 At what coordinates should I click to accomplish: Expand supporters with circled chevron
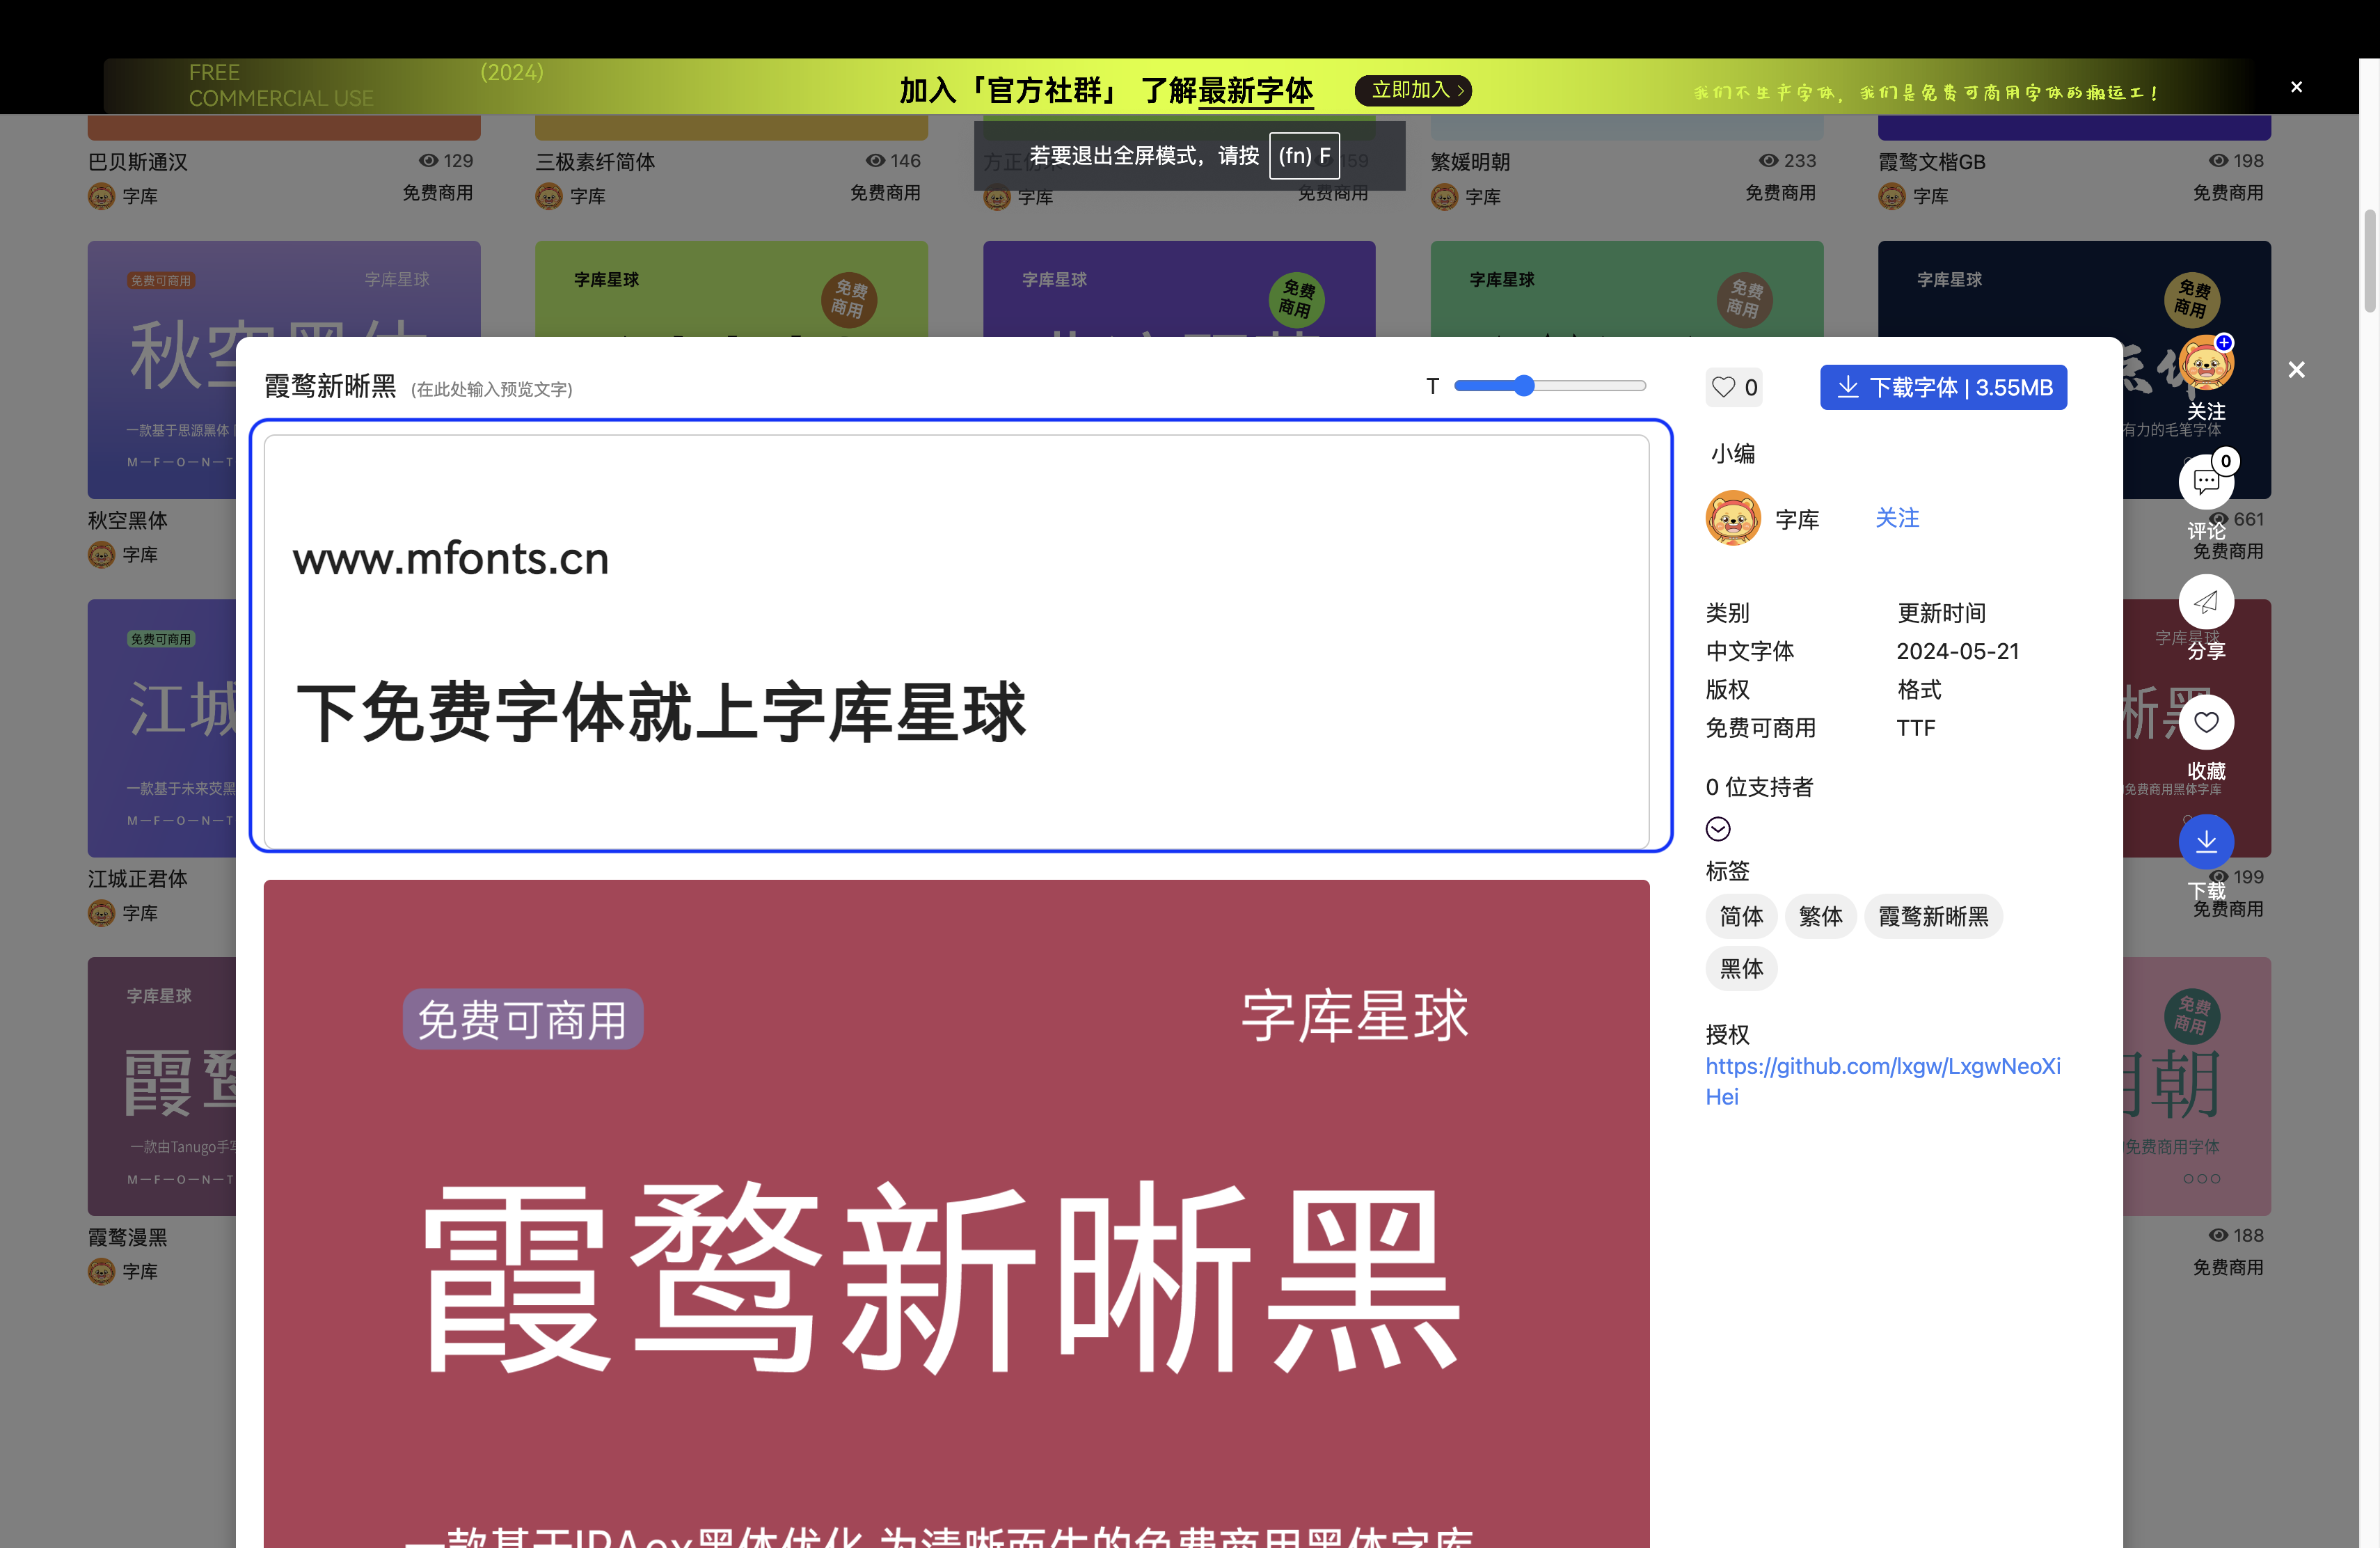[x=1717, y=829]
